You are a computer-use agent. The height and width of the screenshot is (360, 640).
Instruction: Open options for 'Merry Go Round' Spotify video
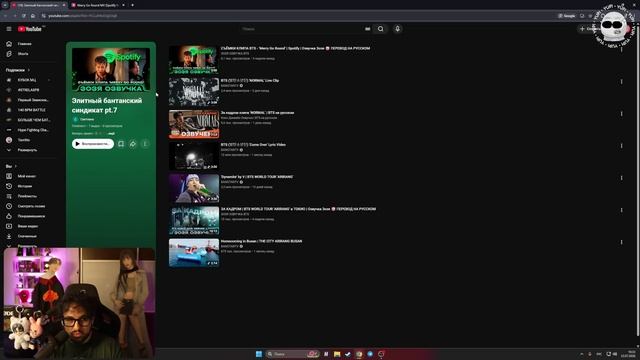pos(622,49)
